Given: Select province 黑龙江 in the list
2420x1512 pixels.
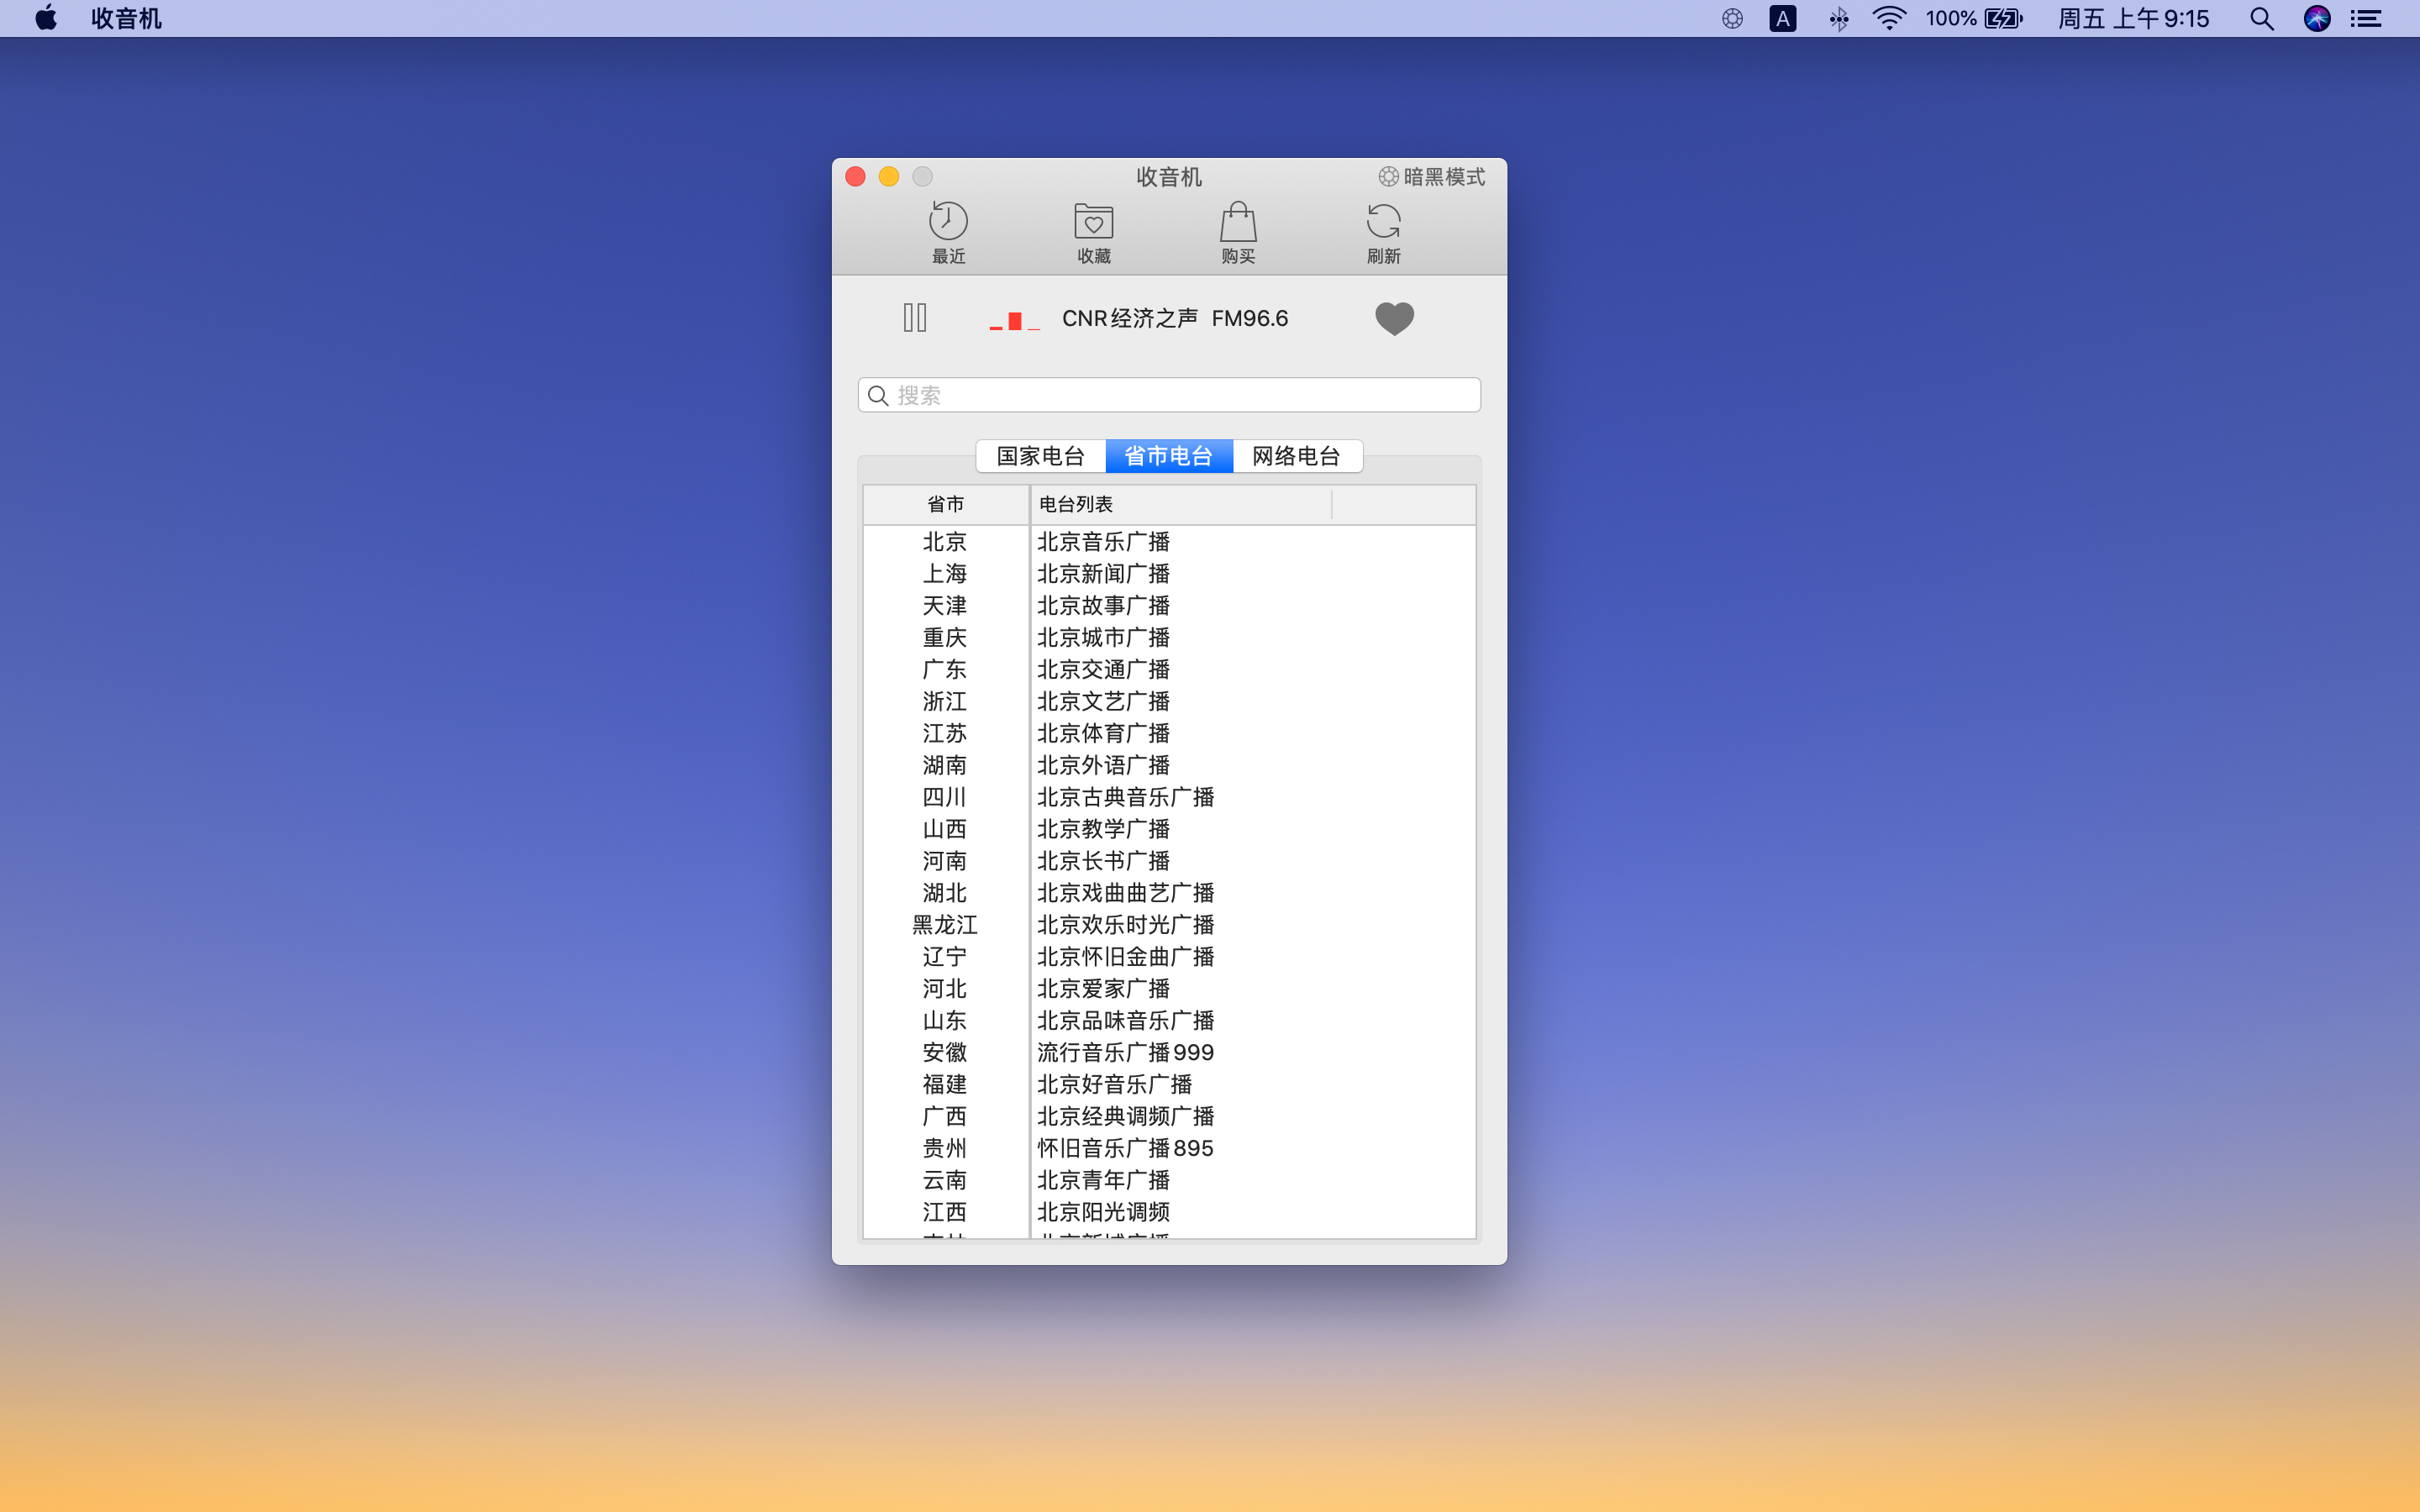Looking at the screenshot, I should click(945, 925).
